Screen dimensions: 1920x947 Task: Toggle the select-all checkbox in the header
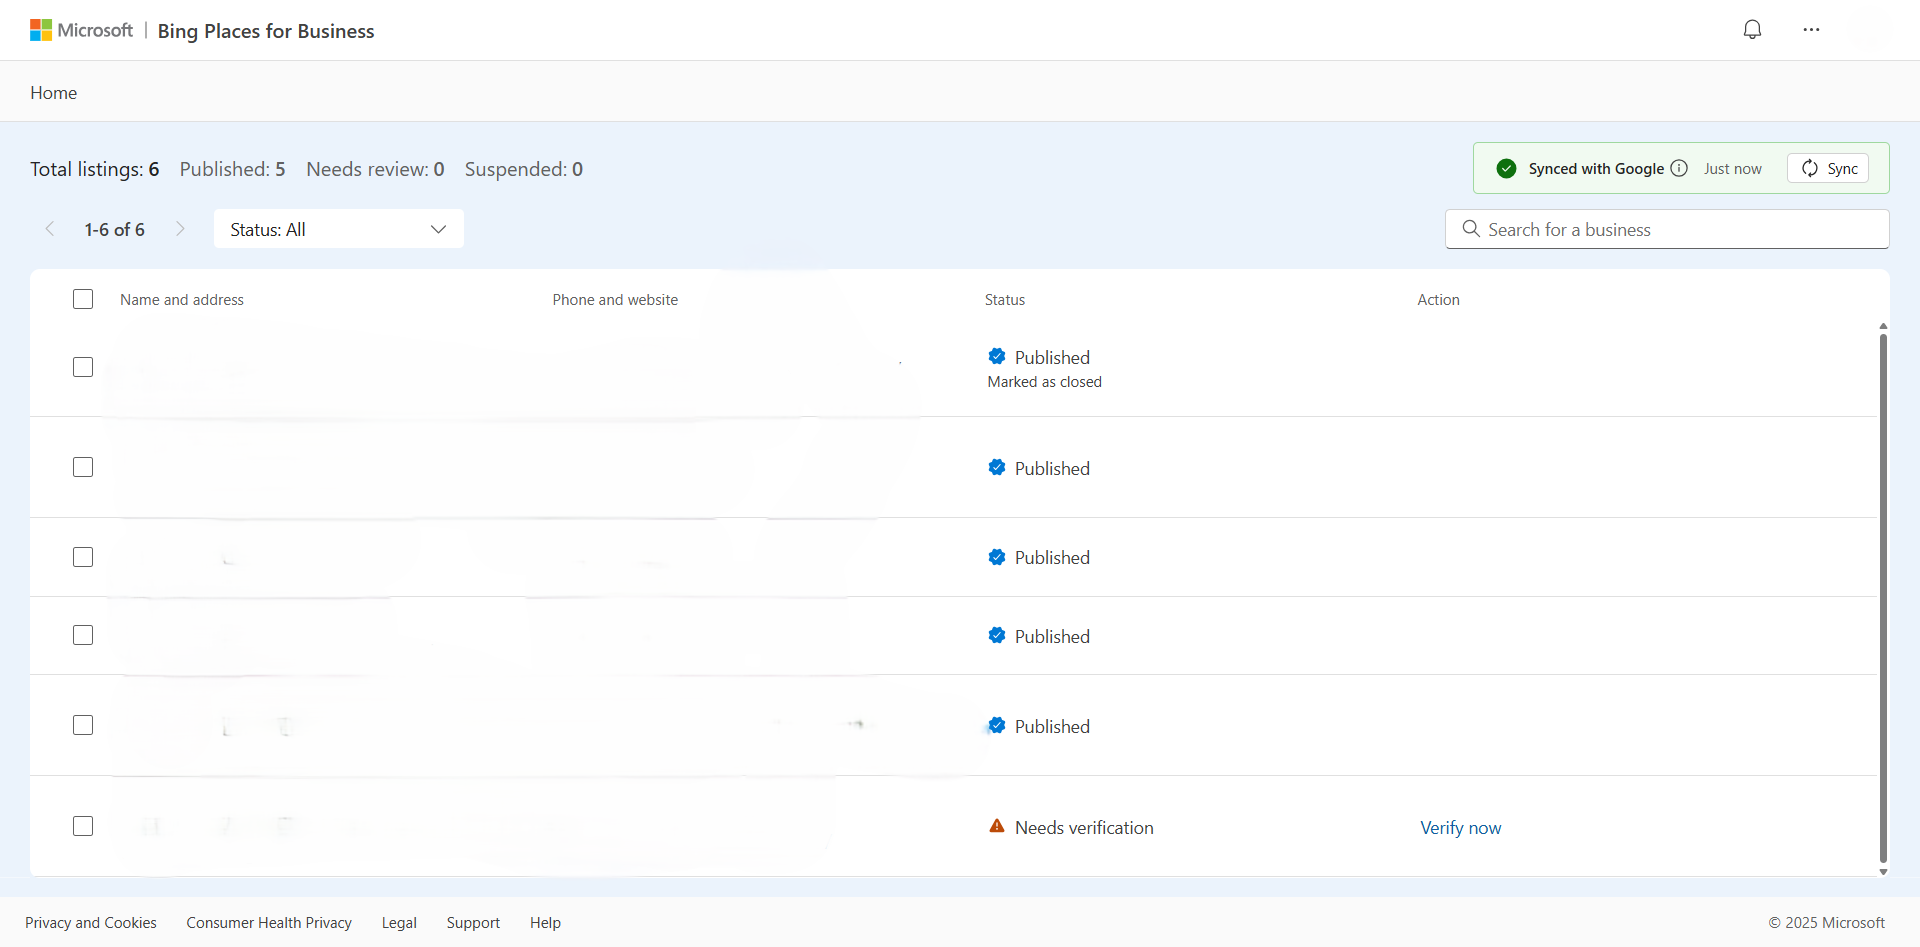click(x=83, y=299)
